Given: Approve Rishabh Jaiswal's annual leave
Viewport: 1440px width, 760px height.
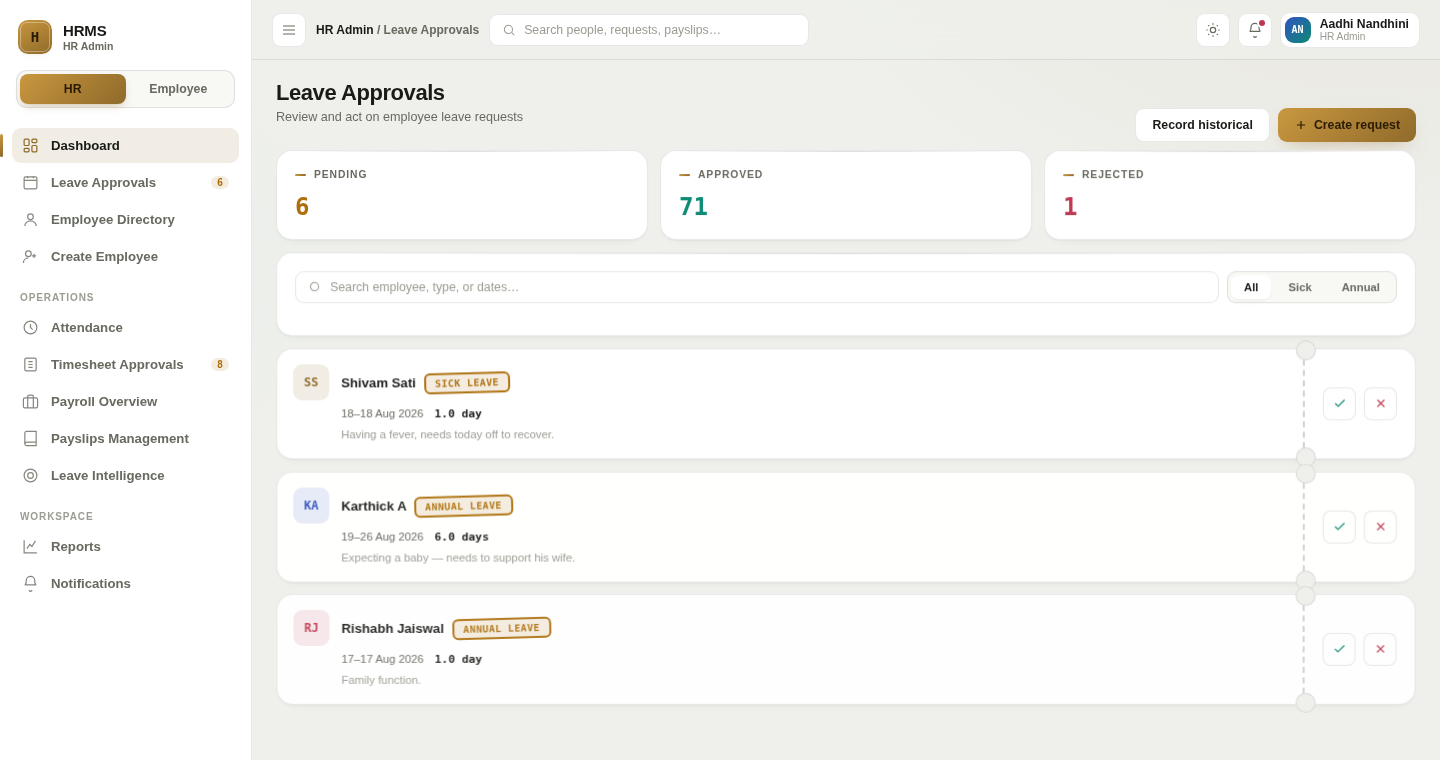Looking at the screenshot, I should pyautogui.click(x=1340, y=649).
